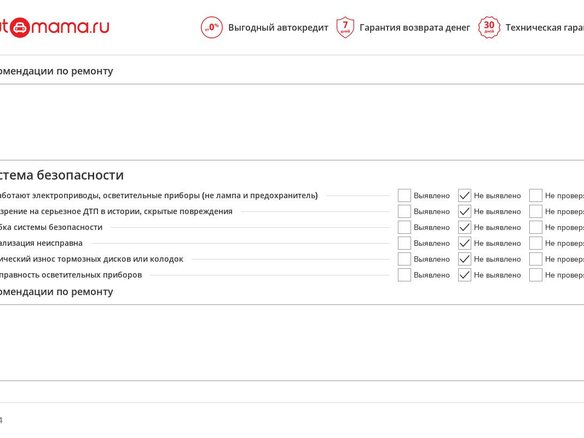This screenshot has height=438, width=584.
Task: Select the row text 'сигнализация неисправна'
Action: pyautogui.click(x=41, y=243)
